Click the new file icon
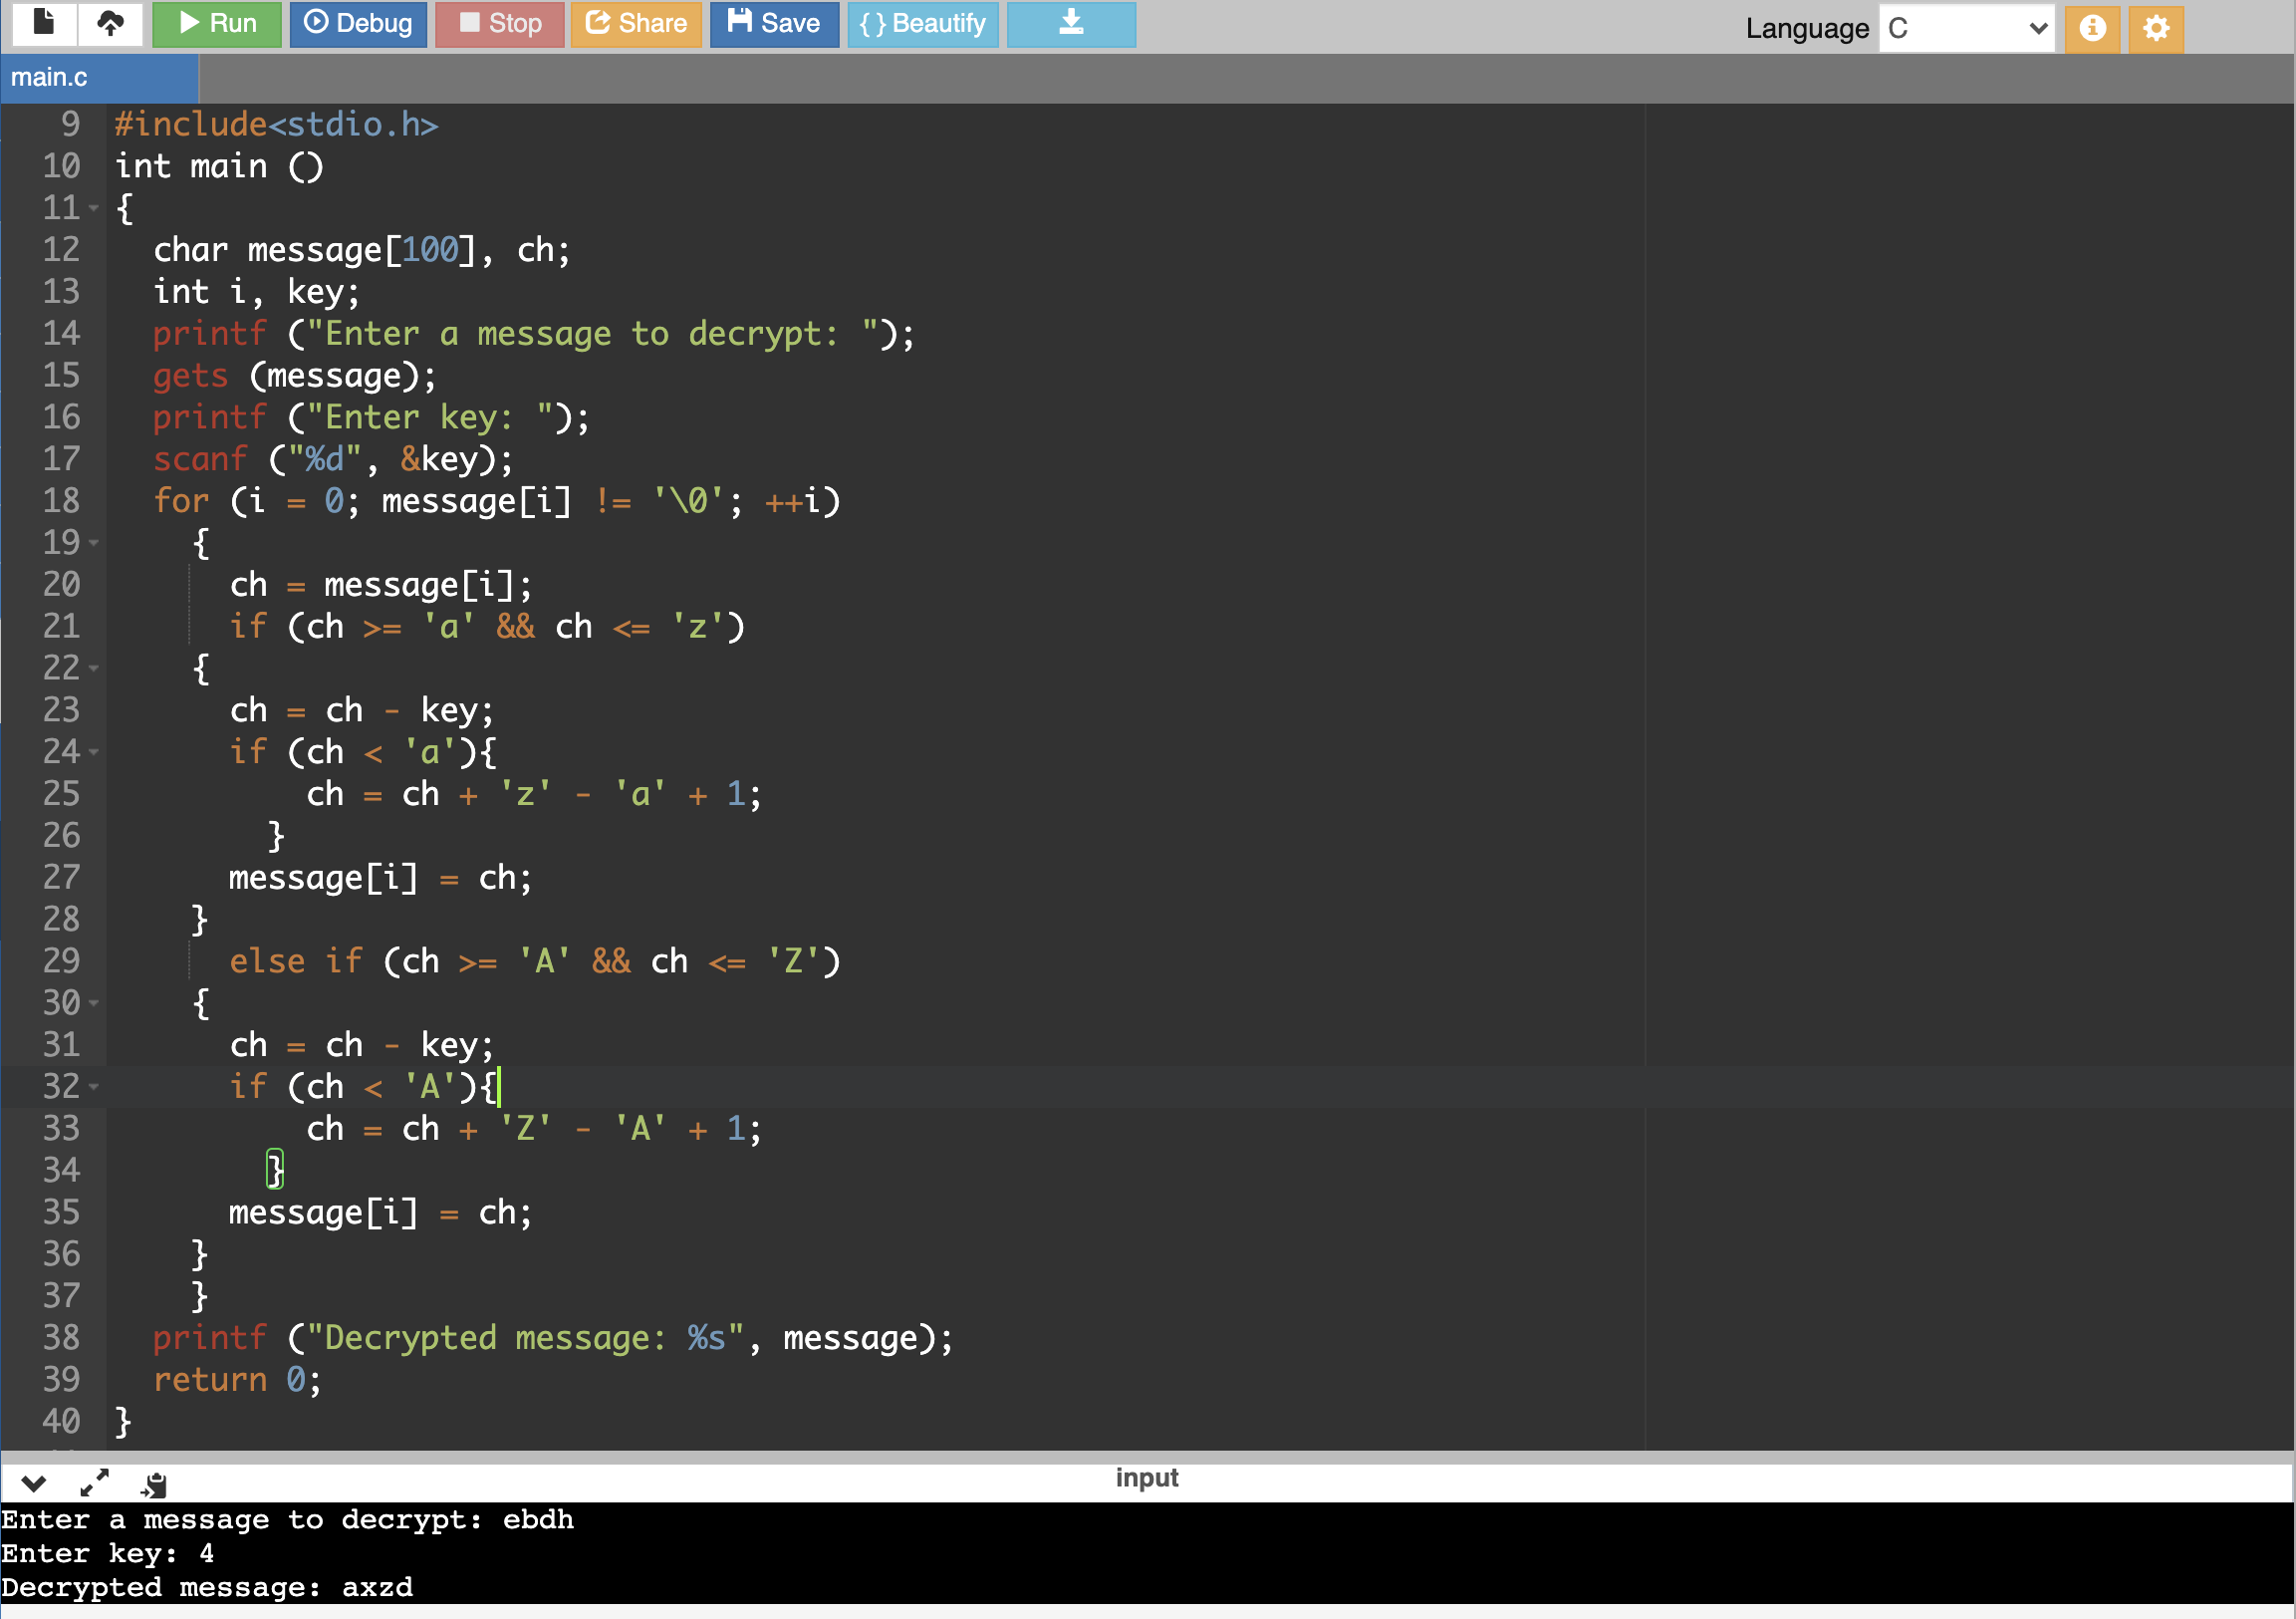The width and height of the screenshot is (2296, 1619). coord(44,23)
